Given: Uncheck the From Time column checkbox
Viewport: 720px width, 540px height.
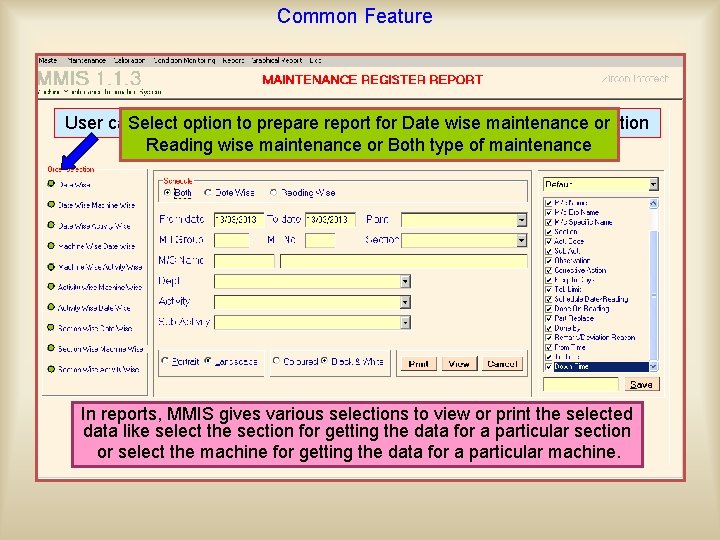Looking at the screenshot, I should (548, 347).
